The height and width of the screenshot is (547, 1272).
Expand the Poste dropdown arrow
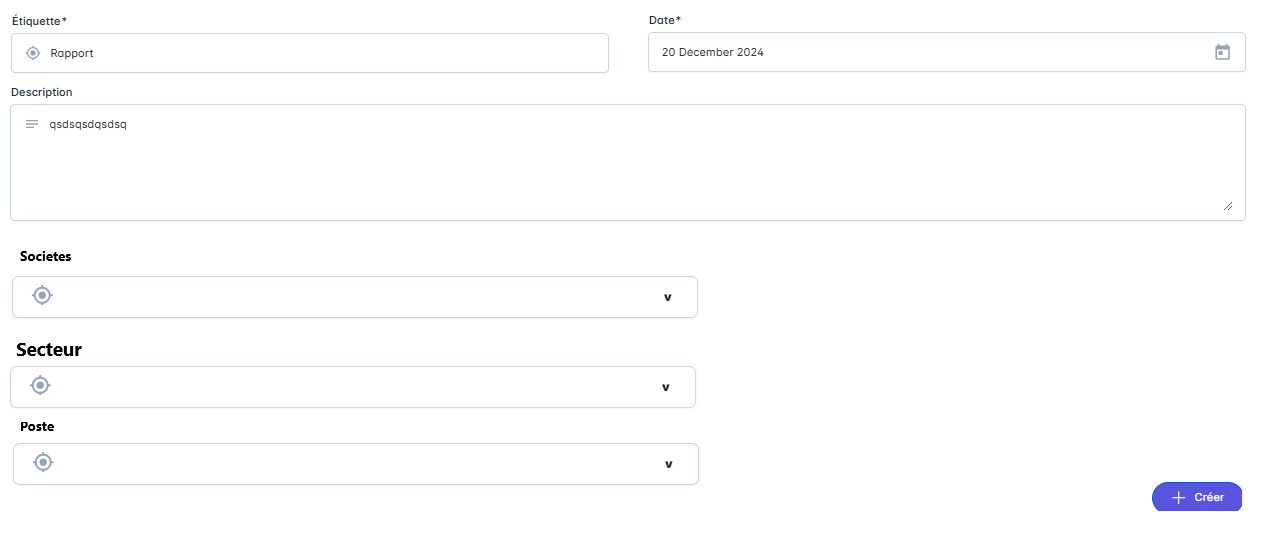tap(668, 464)
